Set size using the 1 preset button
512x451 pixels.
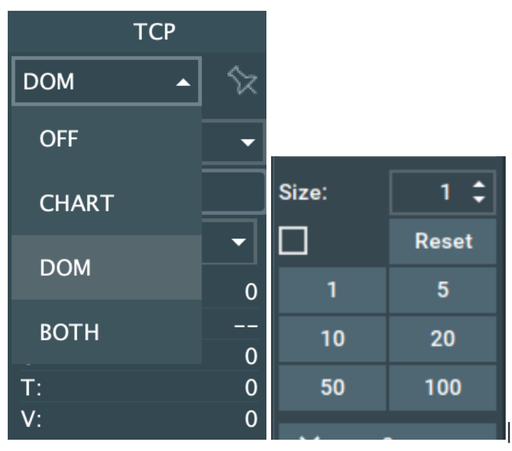(332, 290)
